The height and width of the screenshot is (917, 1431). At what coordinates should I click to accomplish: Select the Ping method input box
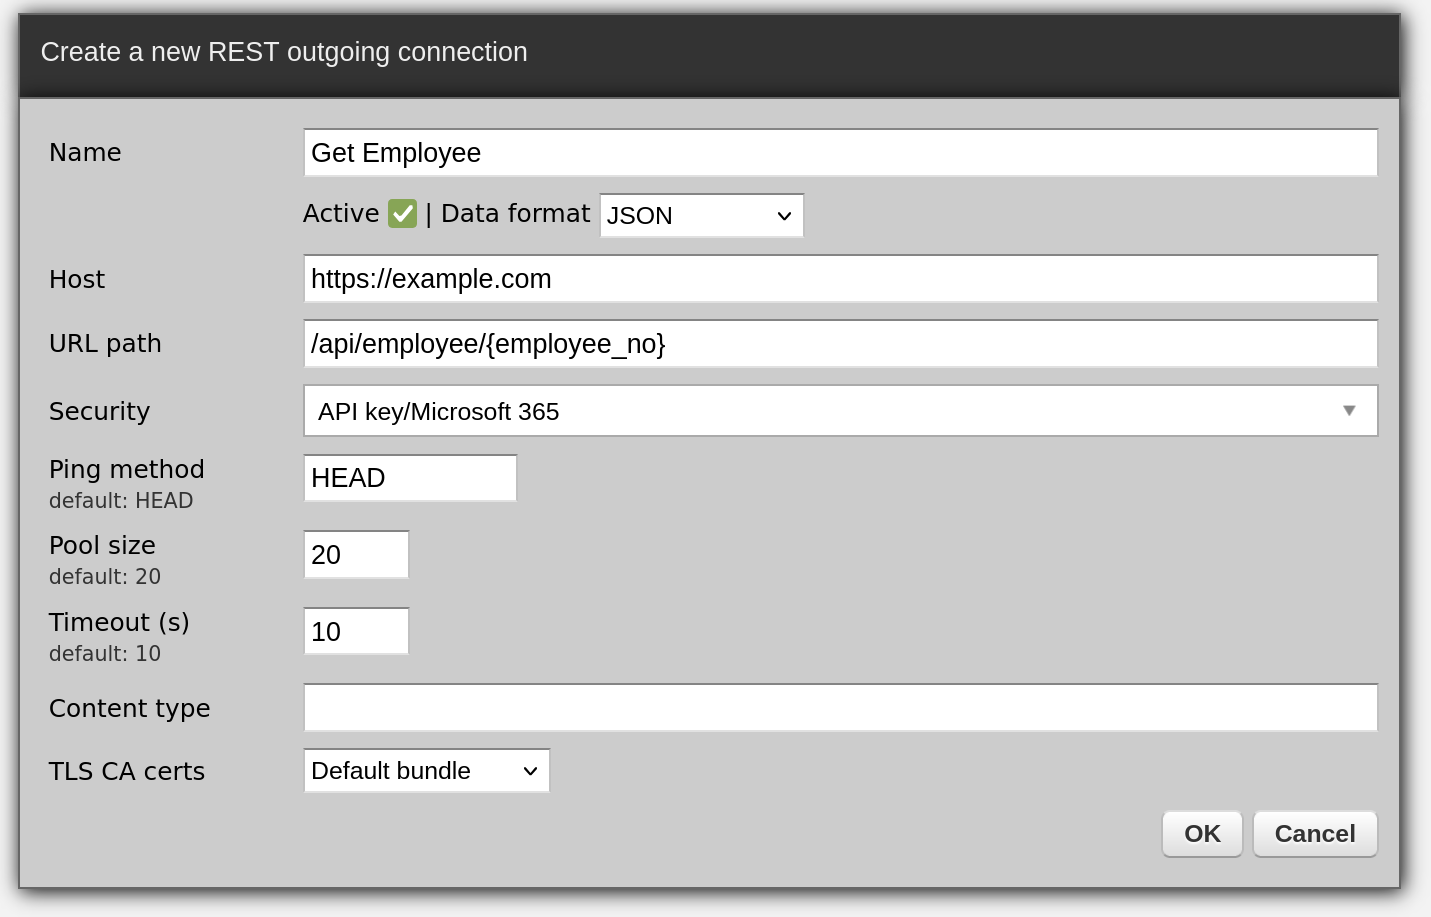[x=410, y=478]
